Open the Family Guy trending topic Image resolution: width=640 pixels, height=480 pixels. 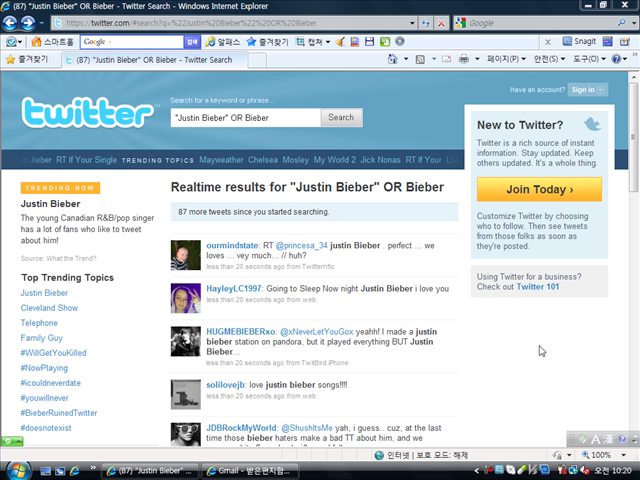click(42, 338)
